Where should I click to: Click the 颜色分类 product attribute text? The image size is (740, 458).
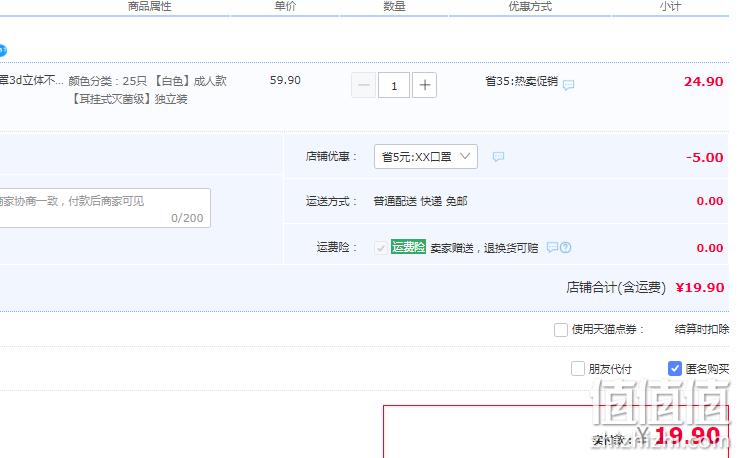[x=148, y=90]
